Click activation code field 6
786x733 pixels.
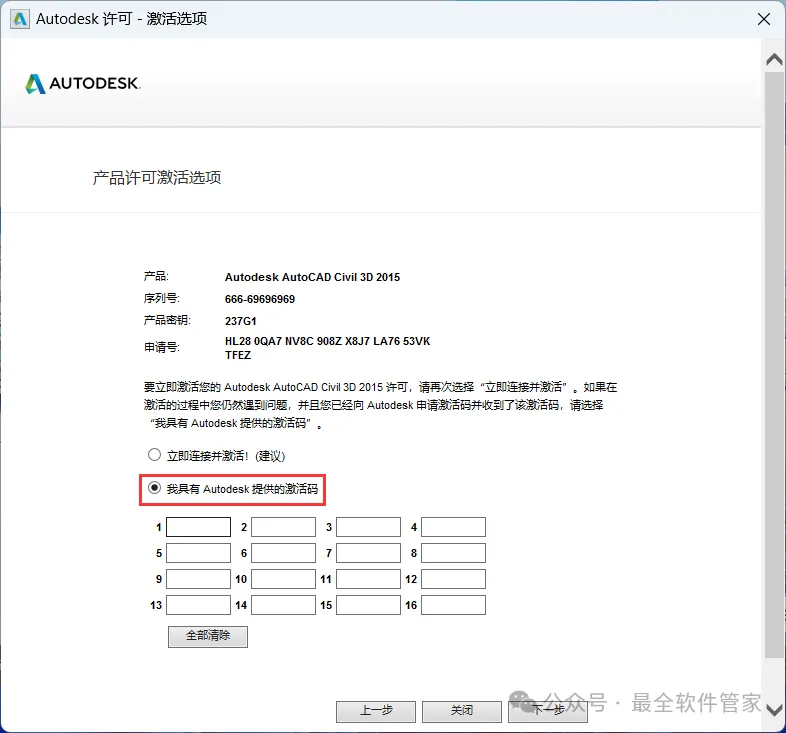283,553
